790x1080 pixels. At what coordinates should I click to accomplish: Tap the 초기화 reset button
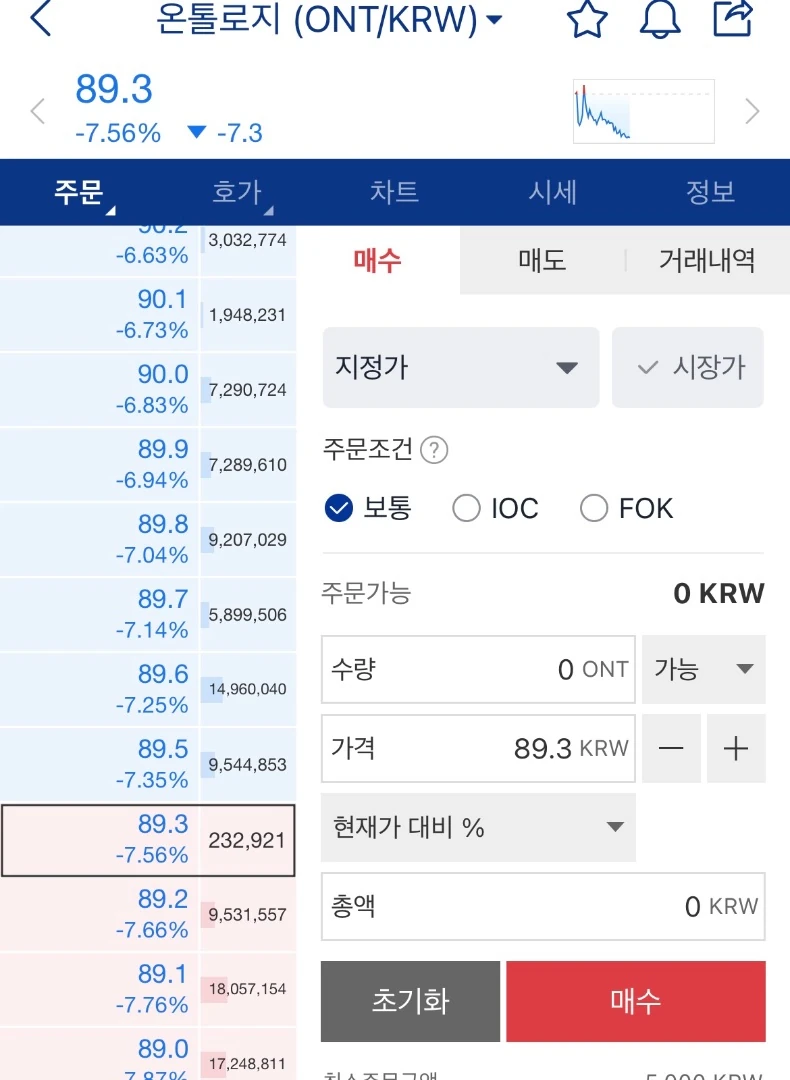tap(410, 1001)
